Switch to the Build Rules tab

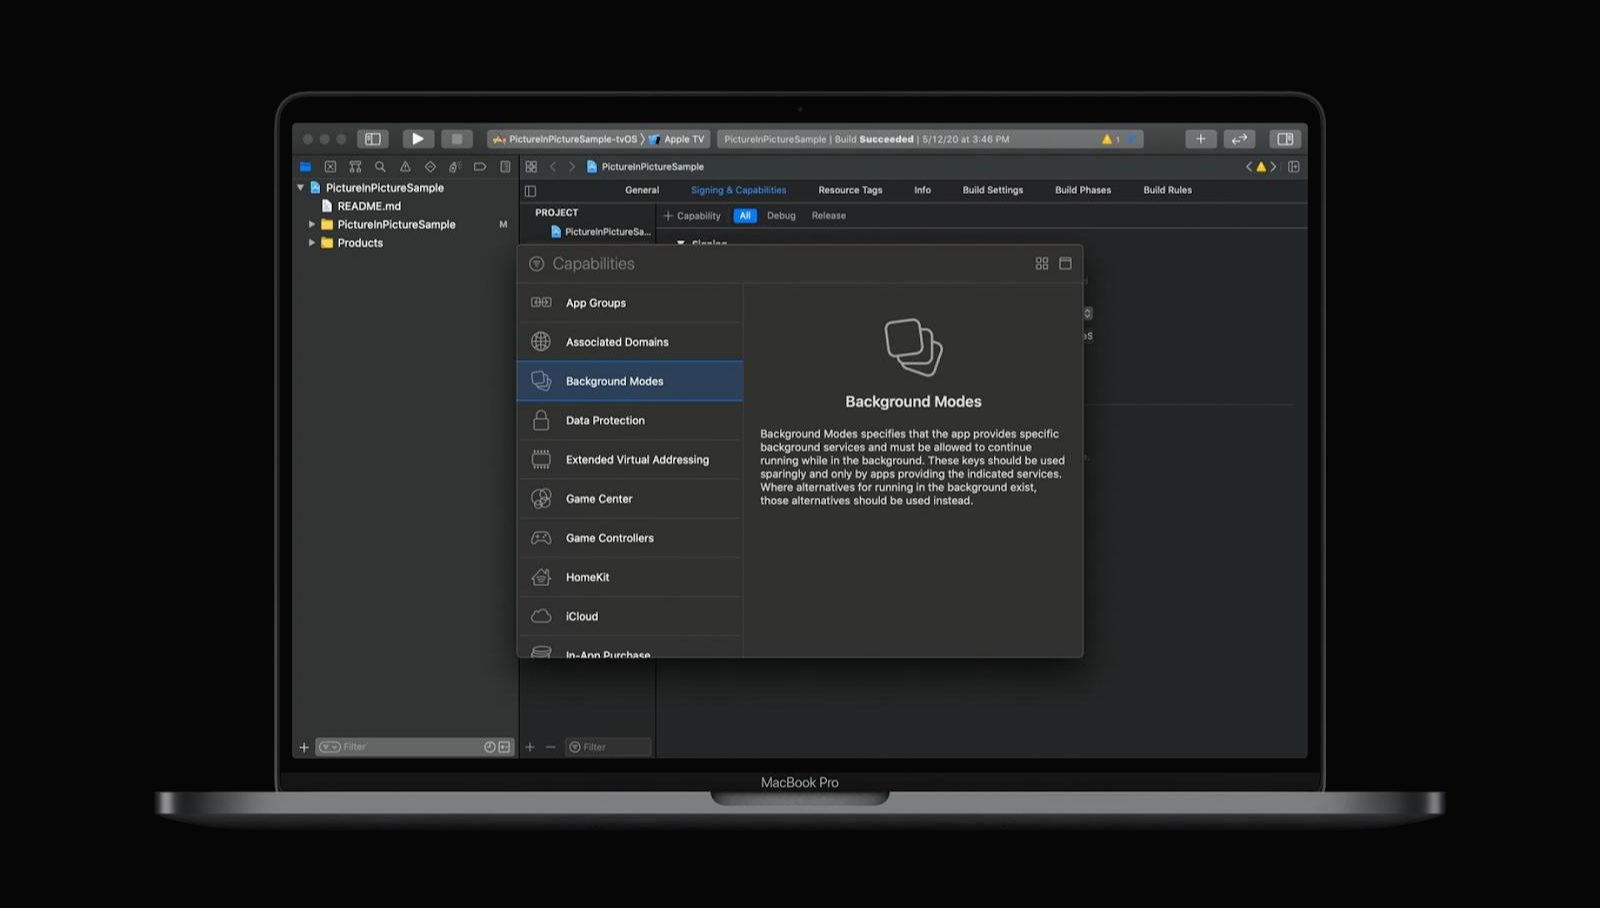(x=1167, y=190)
